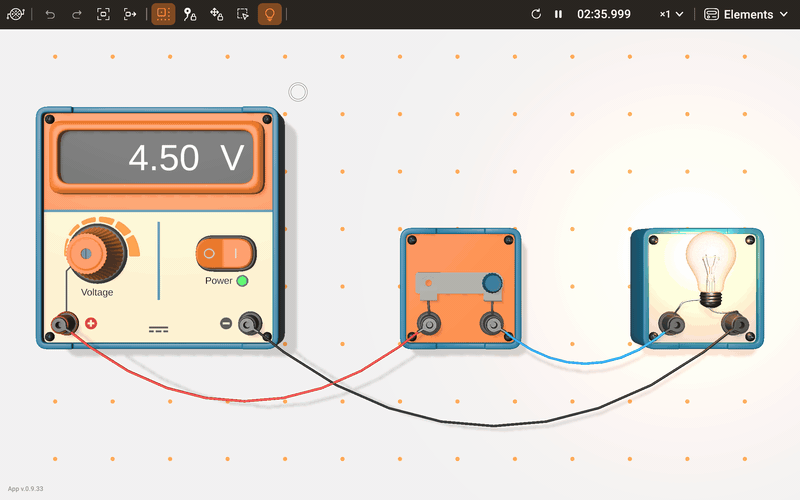Open the x1 speed dropdown
Screen dimensions: 800x500
pos(671,14)
